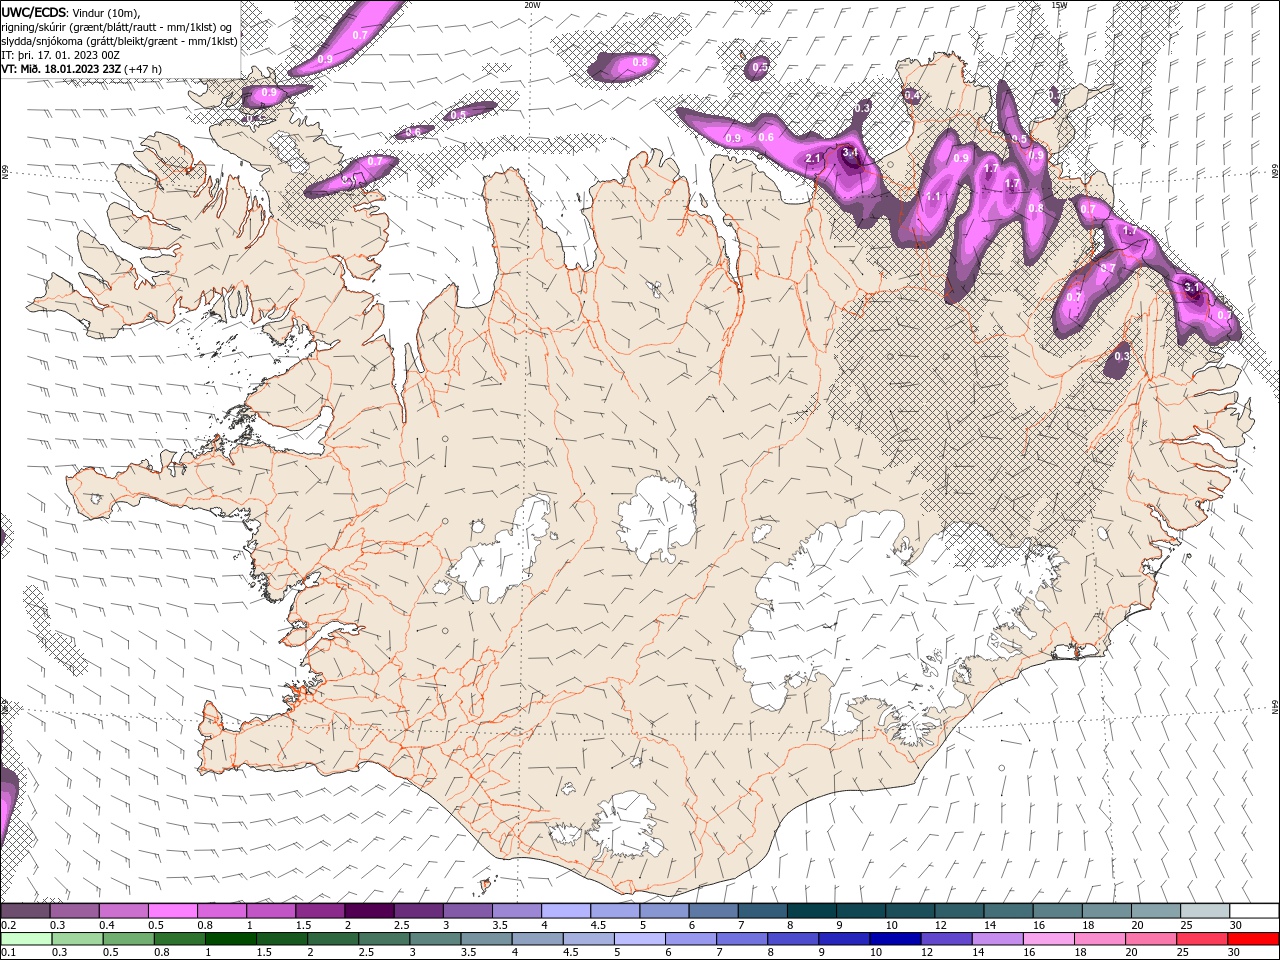Select the pale grey 25–30 swatch, upper scale
This screenshot has height=960, width=1280.
[1205, 911]
